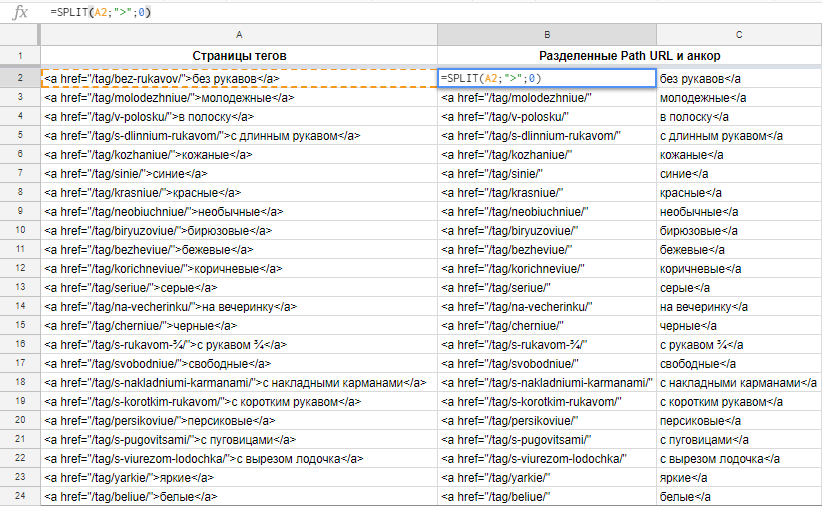Select row 2 header
The image size is (822, 506).
pos(20,78)
